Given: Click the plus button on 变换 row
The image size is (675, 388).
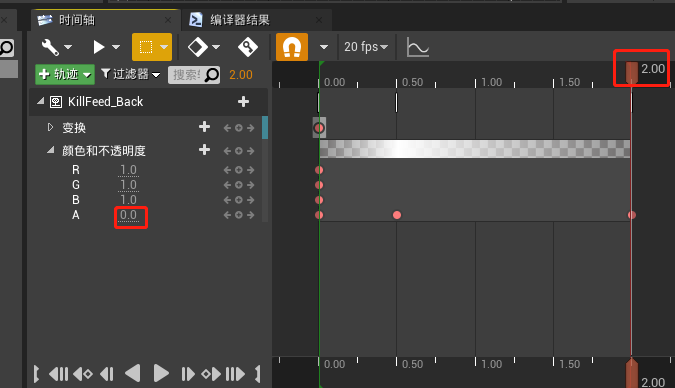Looking at the screenshot, I should click(204, 127).
